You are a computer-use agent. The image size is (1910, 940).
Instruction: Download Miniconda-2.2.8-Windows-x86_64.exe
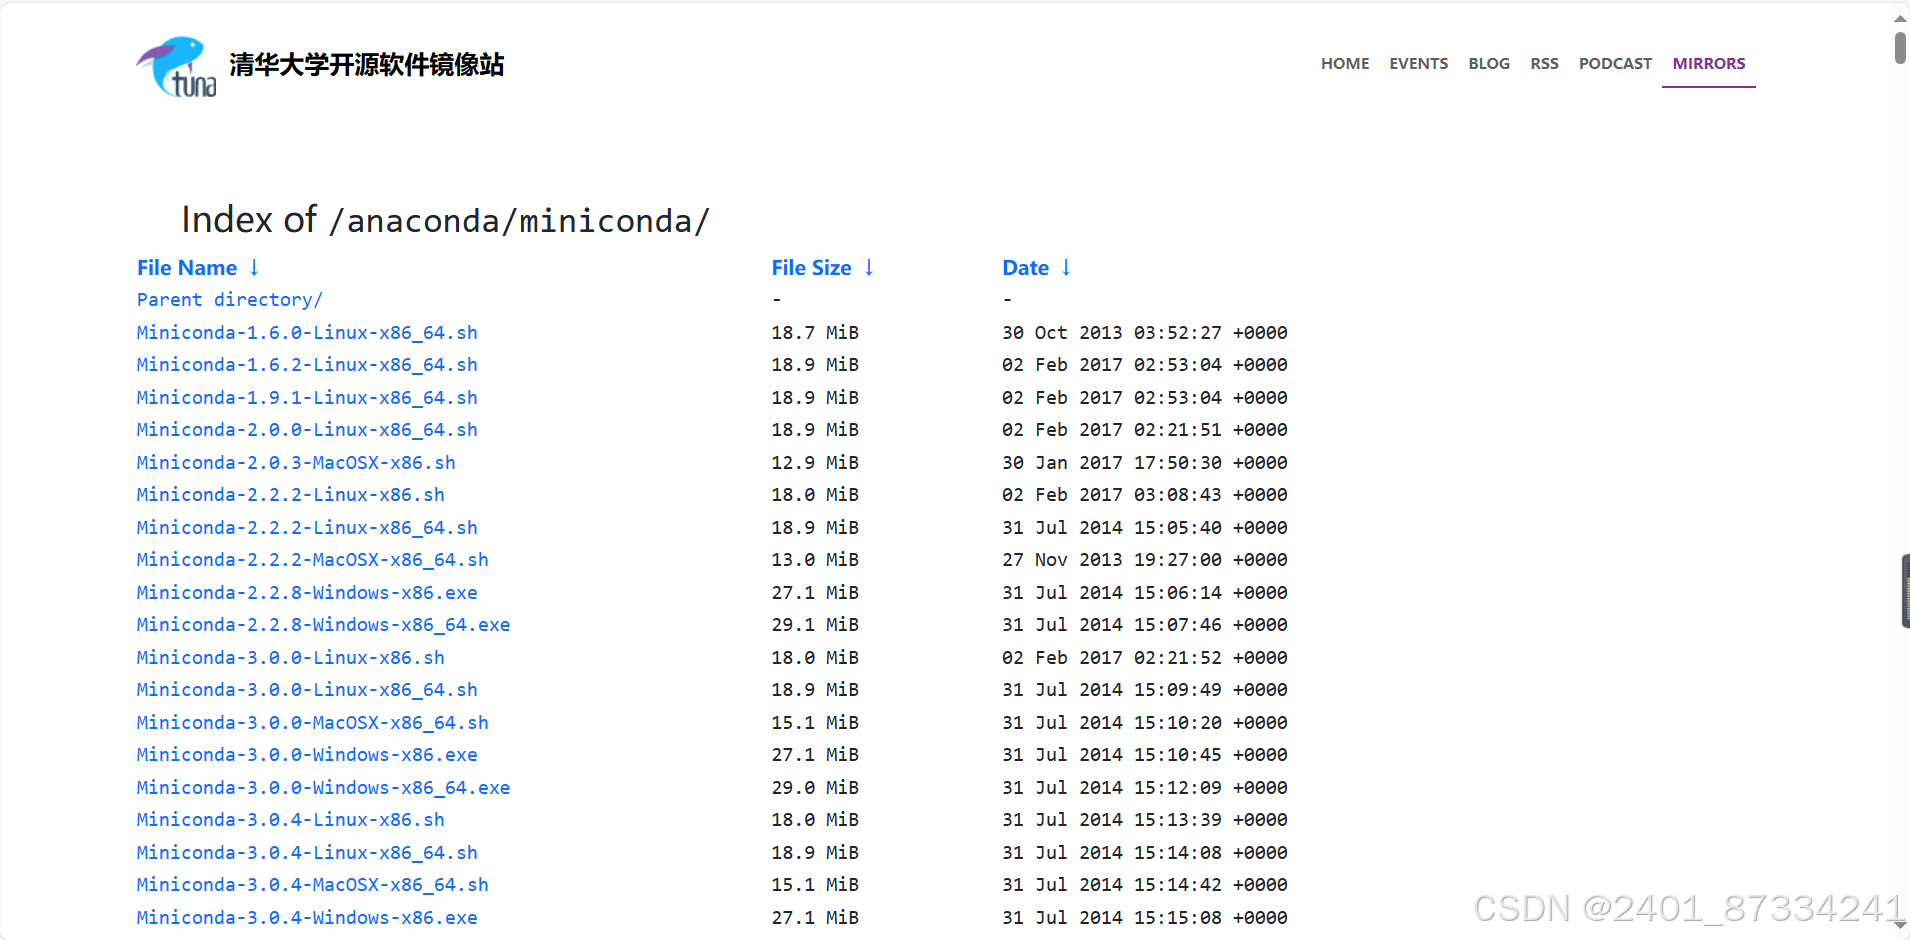324,625
